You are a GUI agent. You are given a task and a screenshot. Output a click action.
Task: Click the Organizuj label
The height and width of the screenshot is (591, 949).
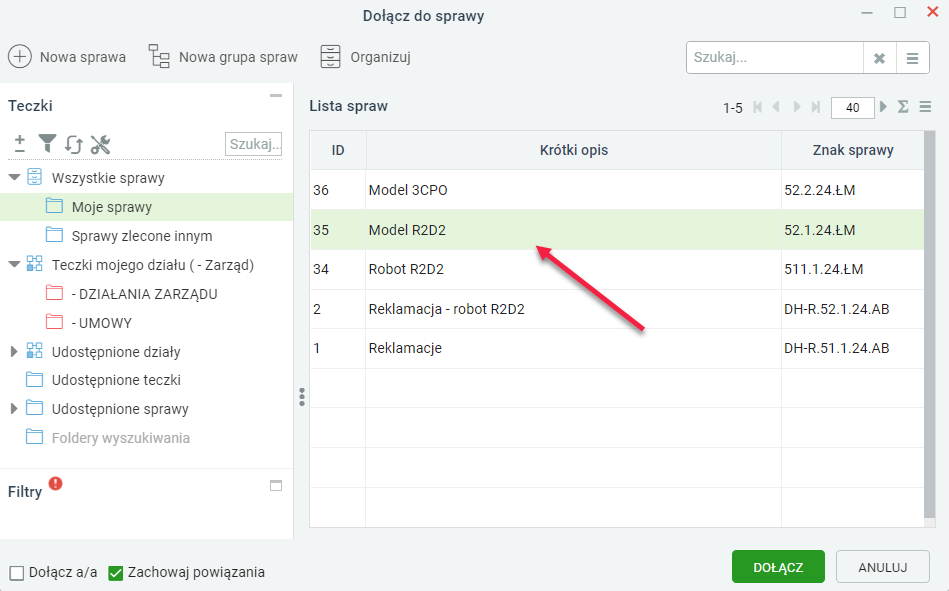[381, 58]
